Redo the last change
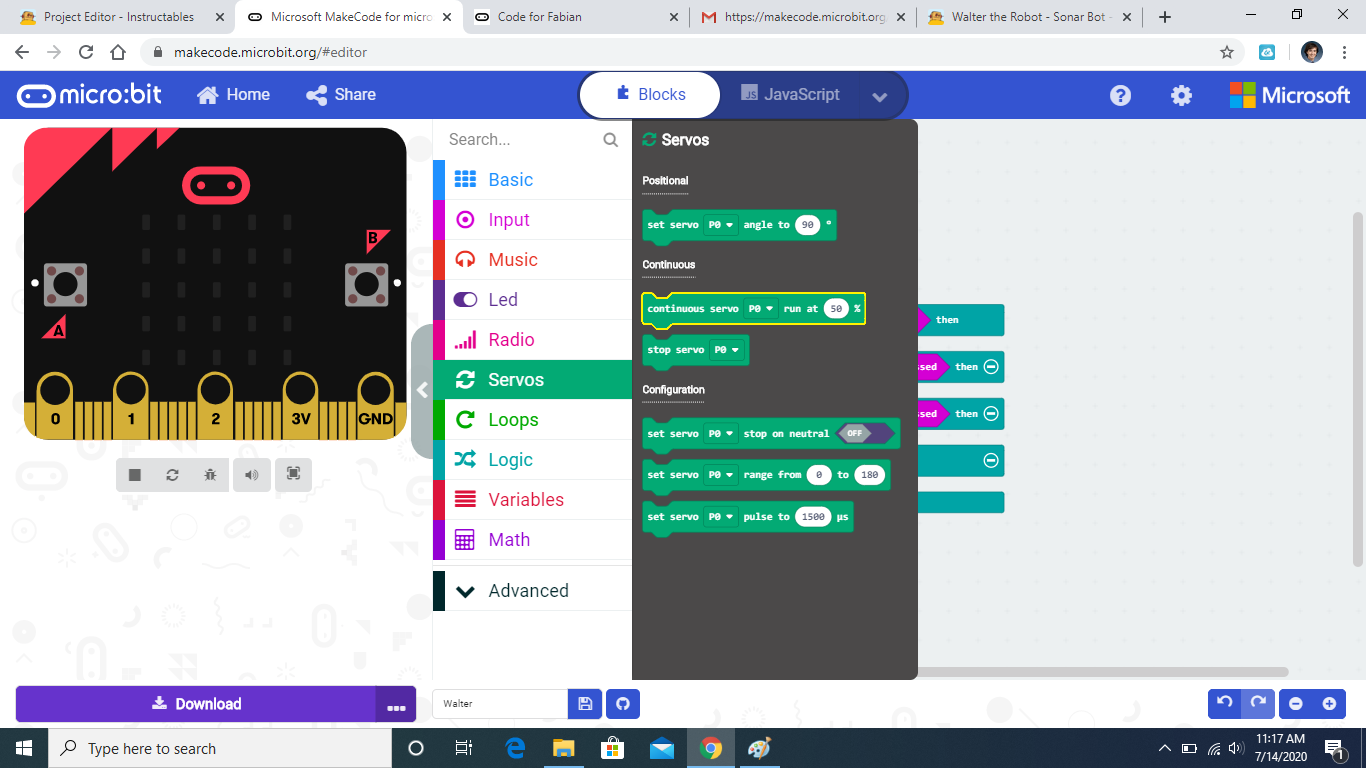The width and height of the screenshot is (1366, 768). point(1258,703)
